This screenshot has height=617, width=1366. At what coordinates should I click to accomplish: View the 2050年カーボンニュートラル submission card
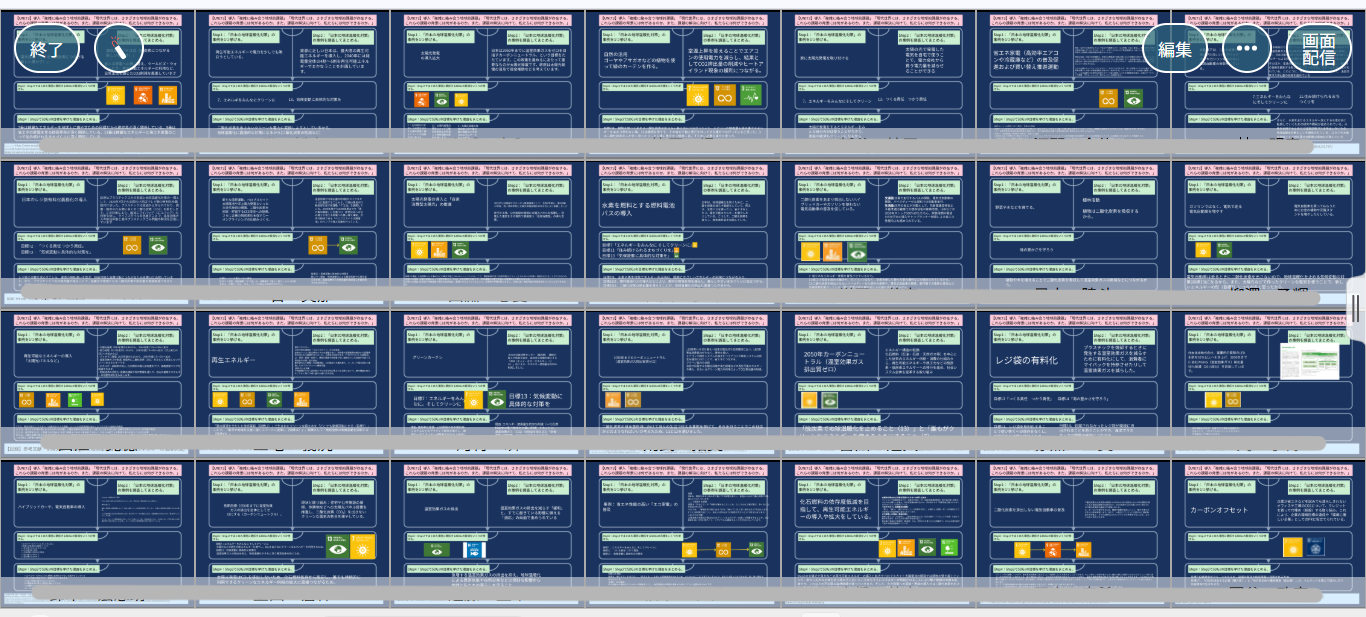point(877,382)
